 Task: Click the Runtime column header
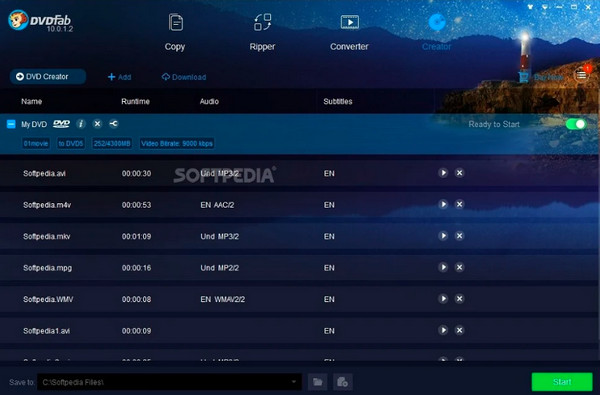point(135,101)
